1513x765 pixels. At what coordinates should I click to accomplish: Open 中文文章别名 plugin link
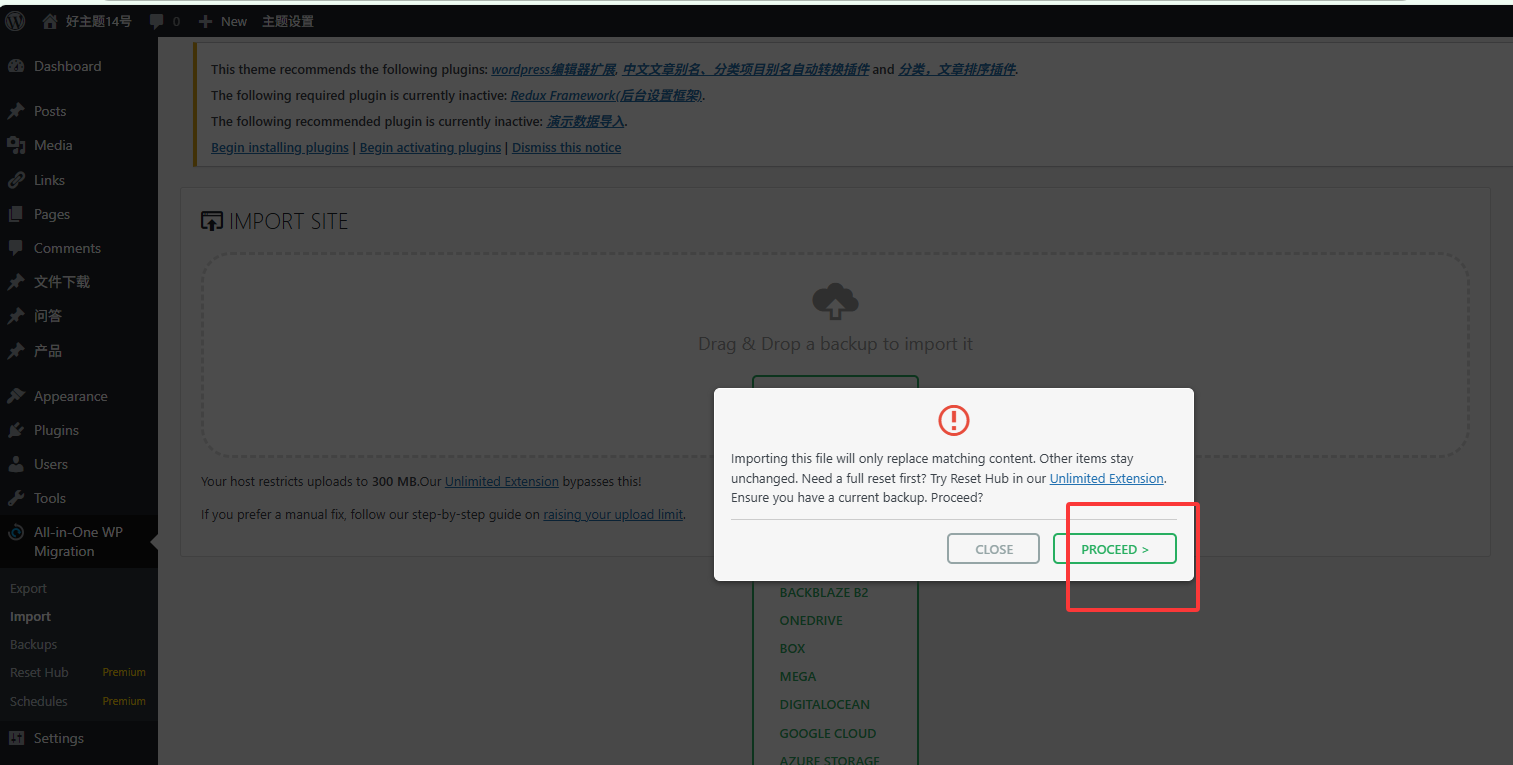coord(746,70)
